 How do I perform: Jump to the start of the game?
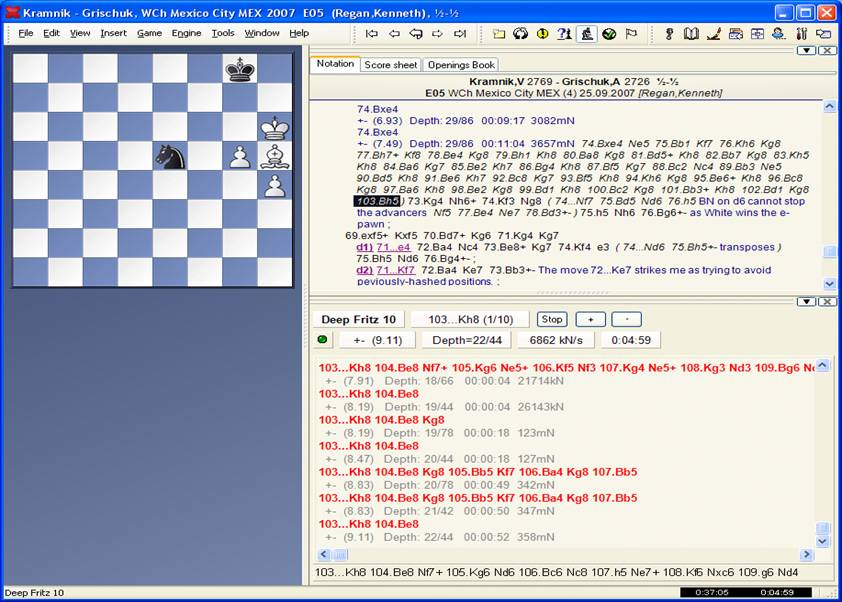(372, 33)
